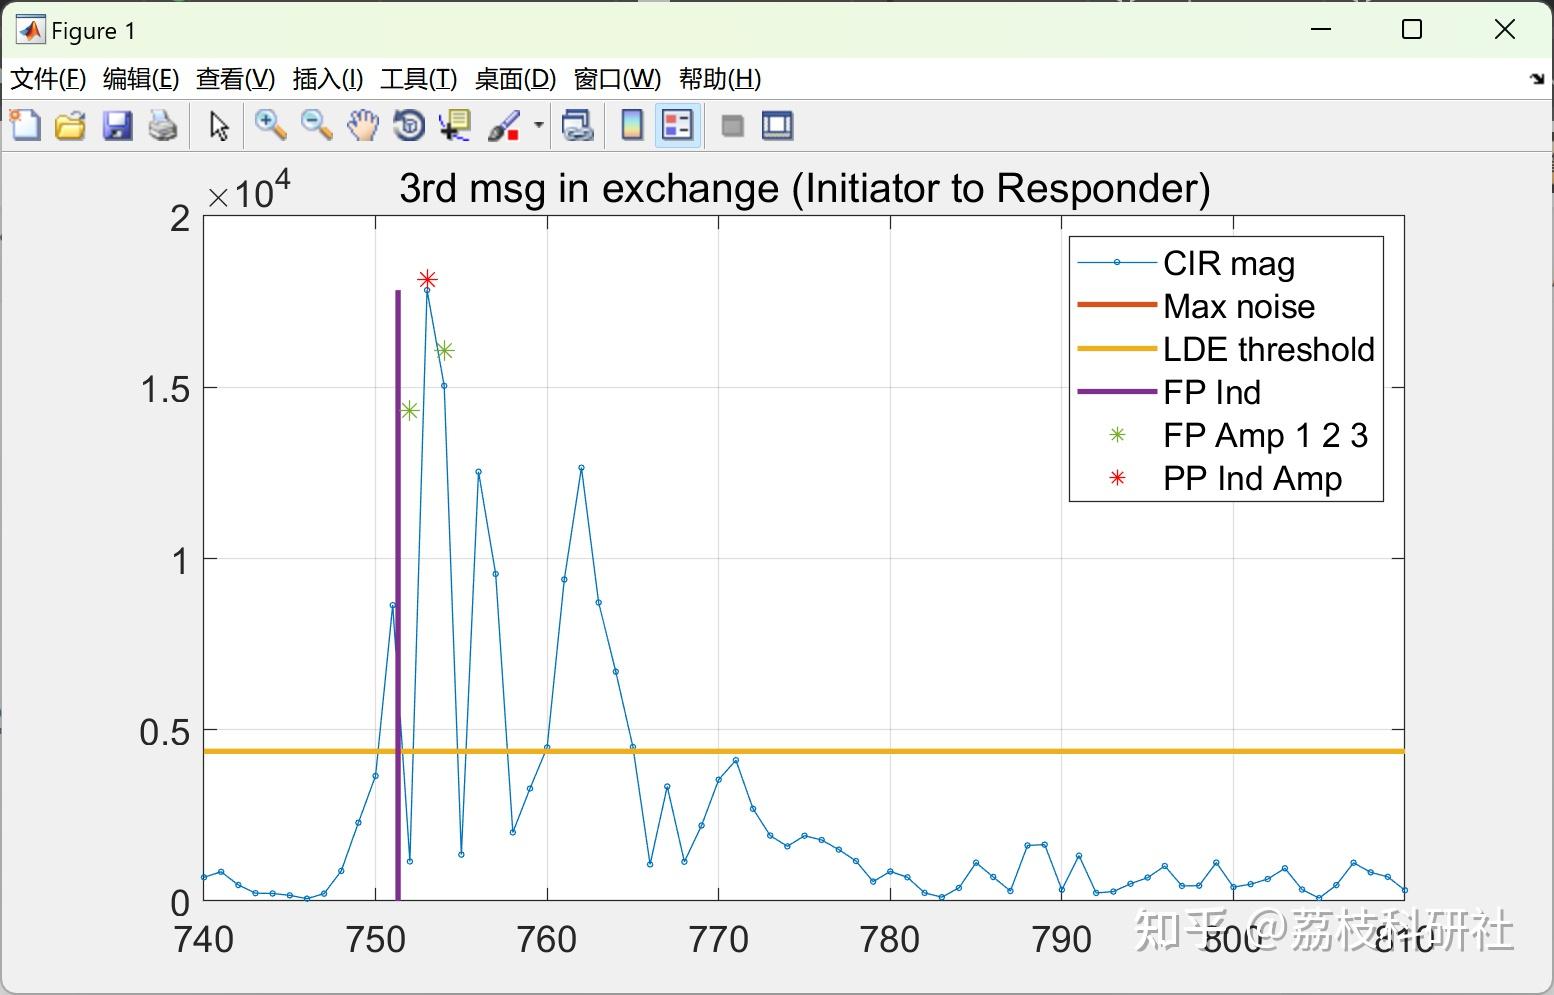Screen dimensions: 1554x995
Task: Toggle the Data Cursor tool
Action: [456, 125]
